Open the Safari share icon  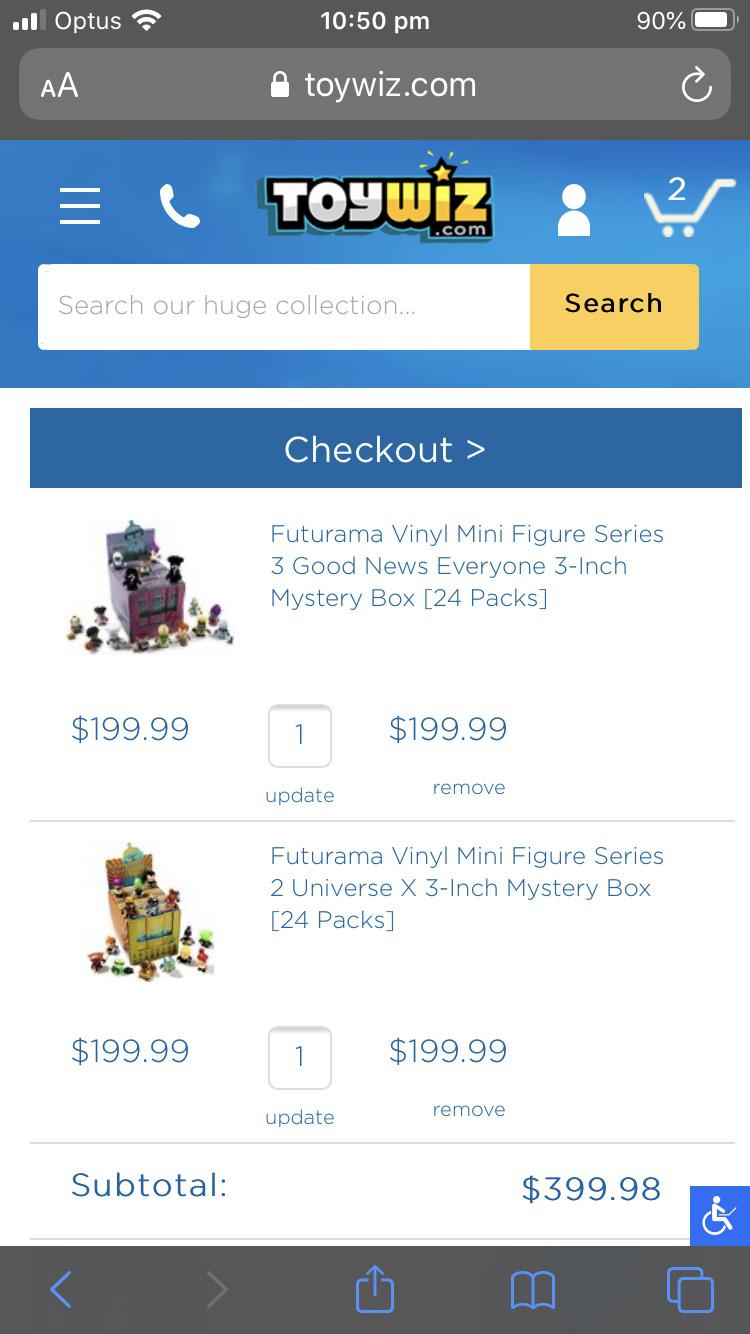374,1289
